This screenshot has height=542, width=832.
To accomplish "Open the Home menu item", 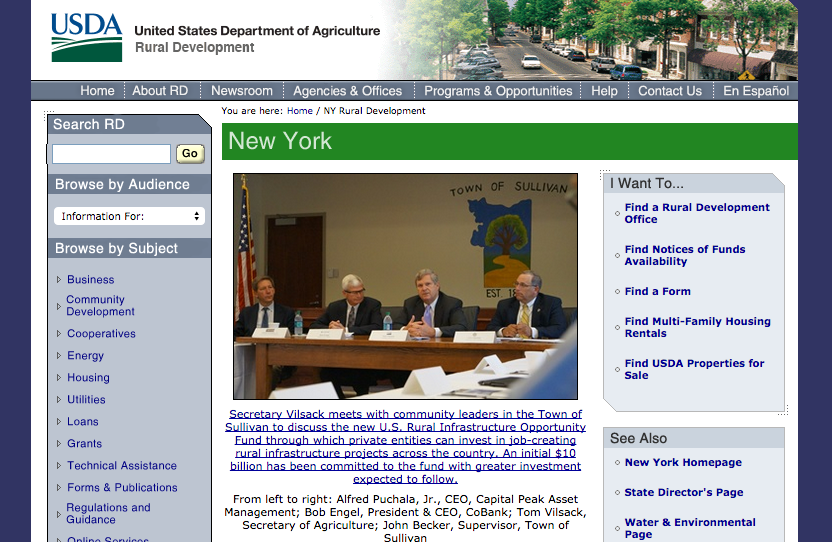I will [x=97, y=91].
